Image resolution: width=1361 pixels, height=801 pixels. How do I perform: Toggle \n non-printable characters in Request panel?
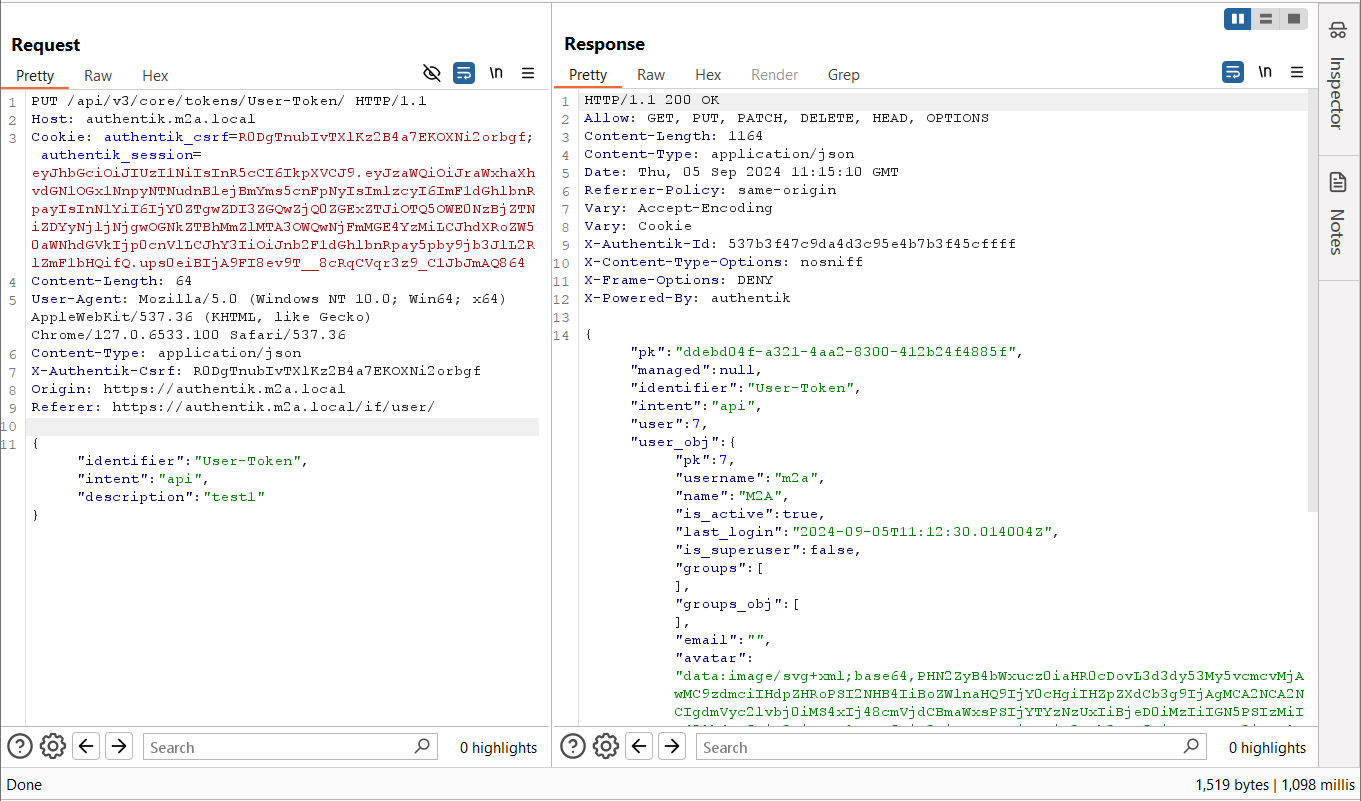(496, 73)
